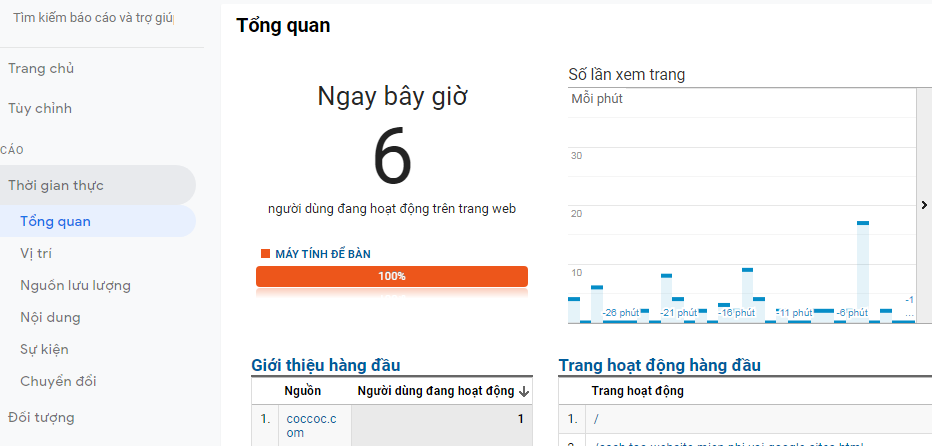
Task: Sort by Người dùng đang hoạt động arrow
Action: point(524,391)
